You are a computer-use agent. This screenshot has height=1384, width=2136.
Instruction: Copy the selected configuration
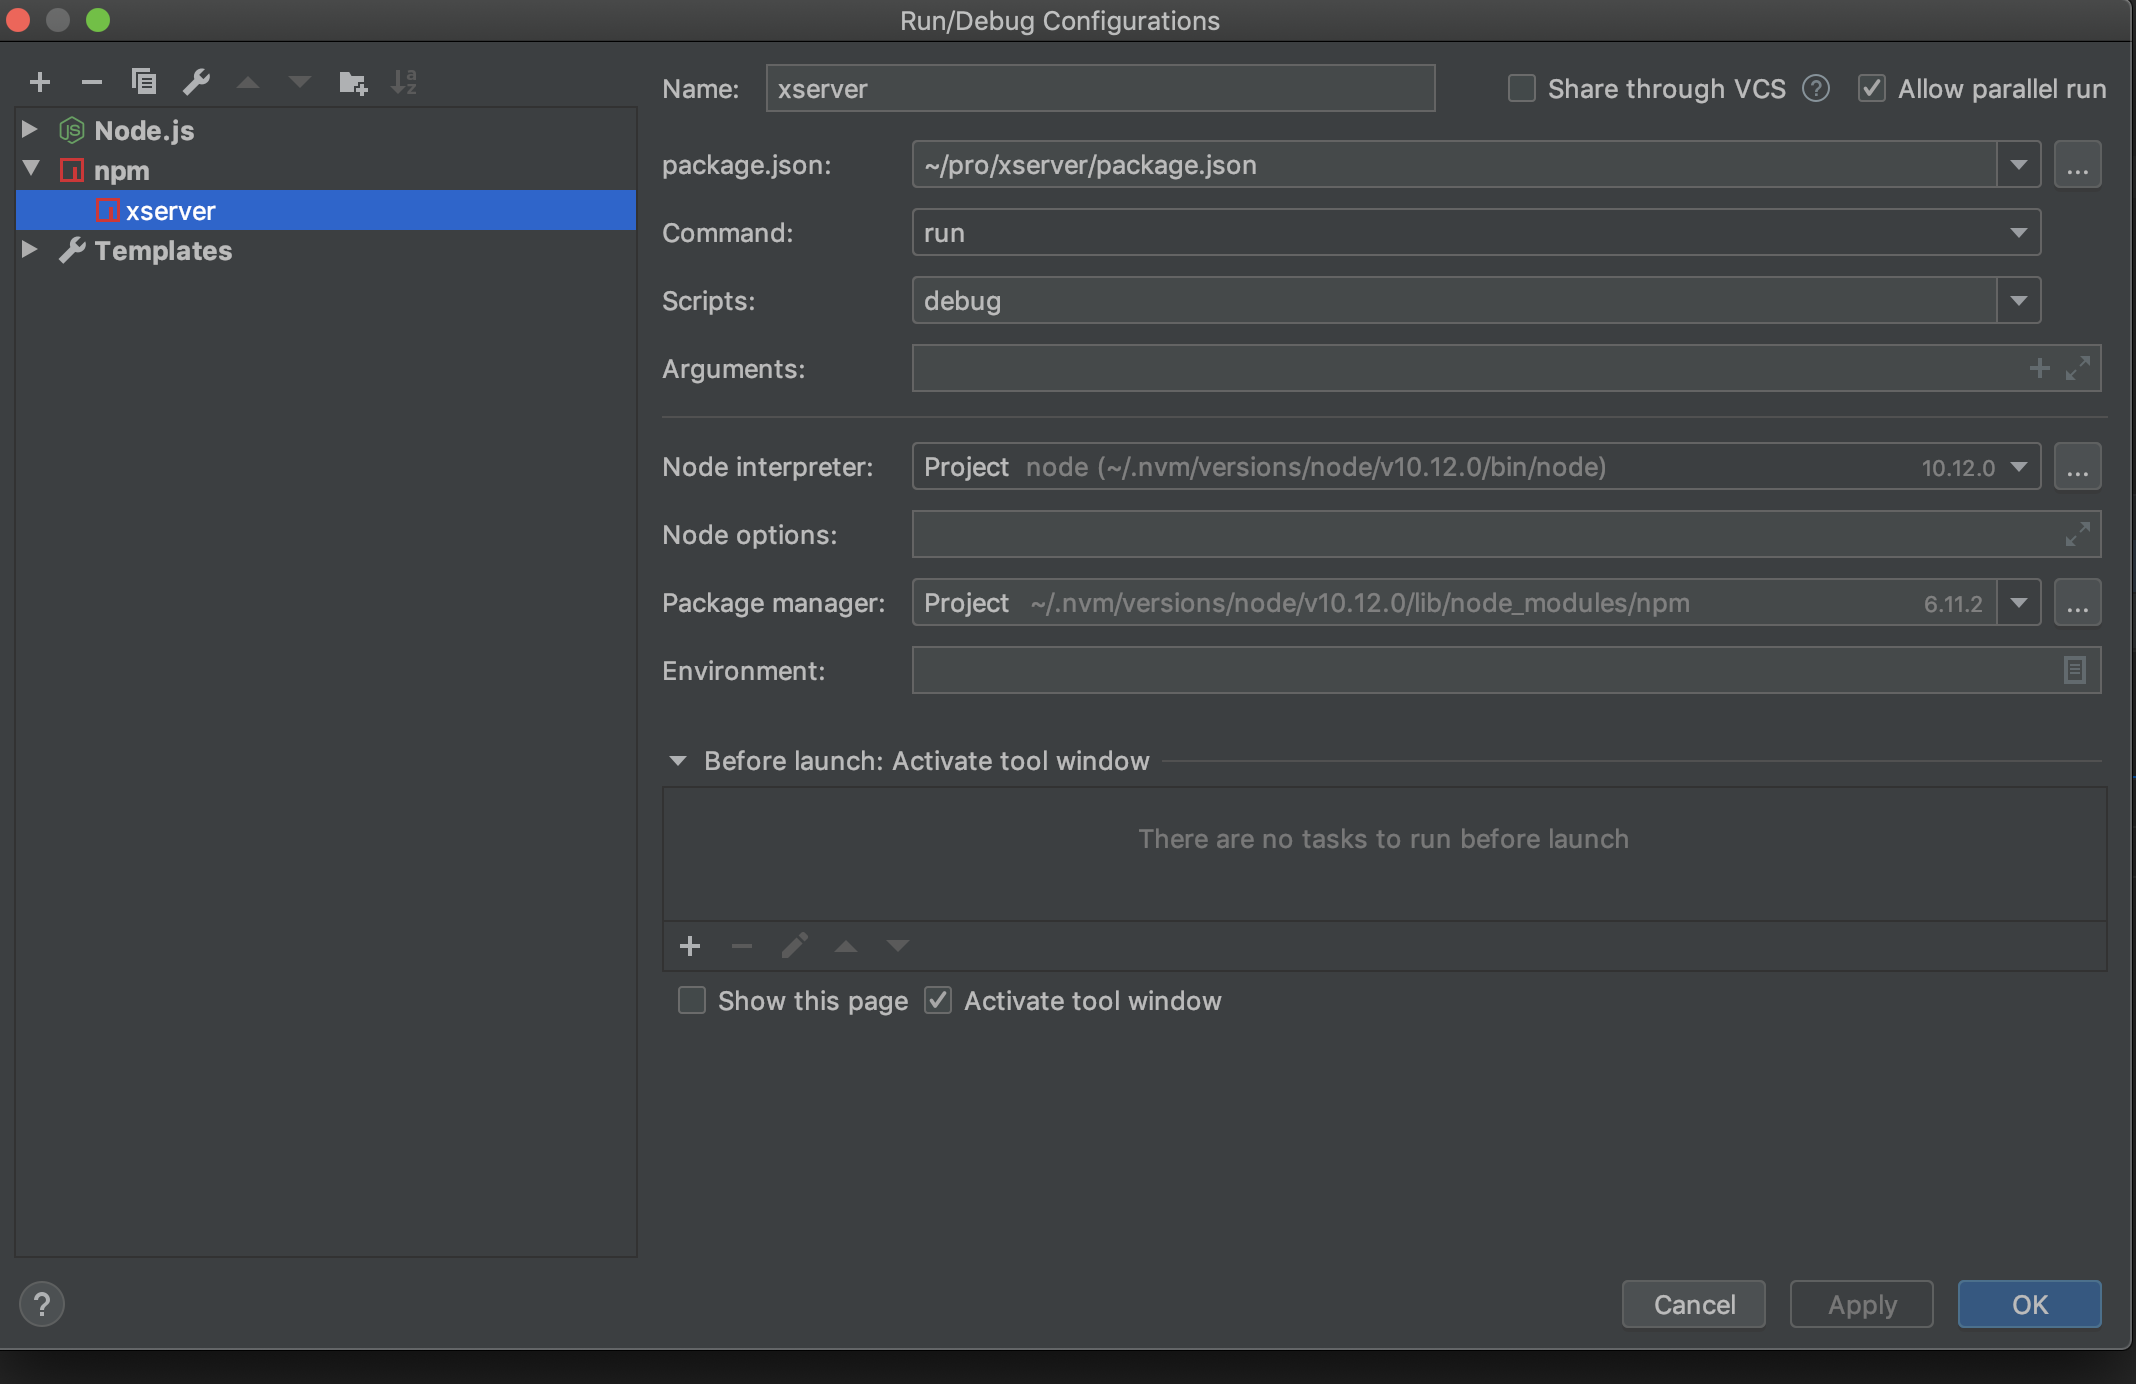tap(144, 82)
